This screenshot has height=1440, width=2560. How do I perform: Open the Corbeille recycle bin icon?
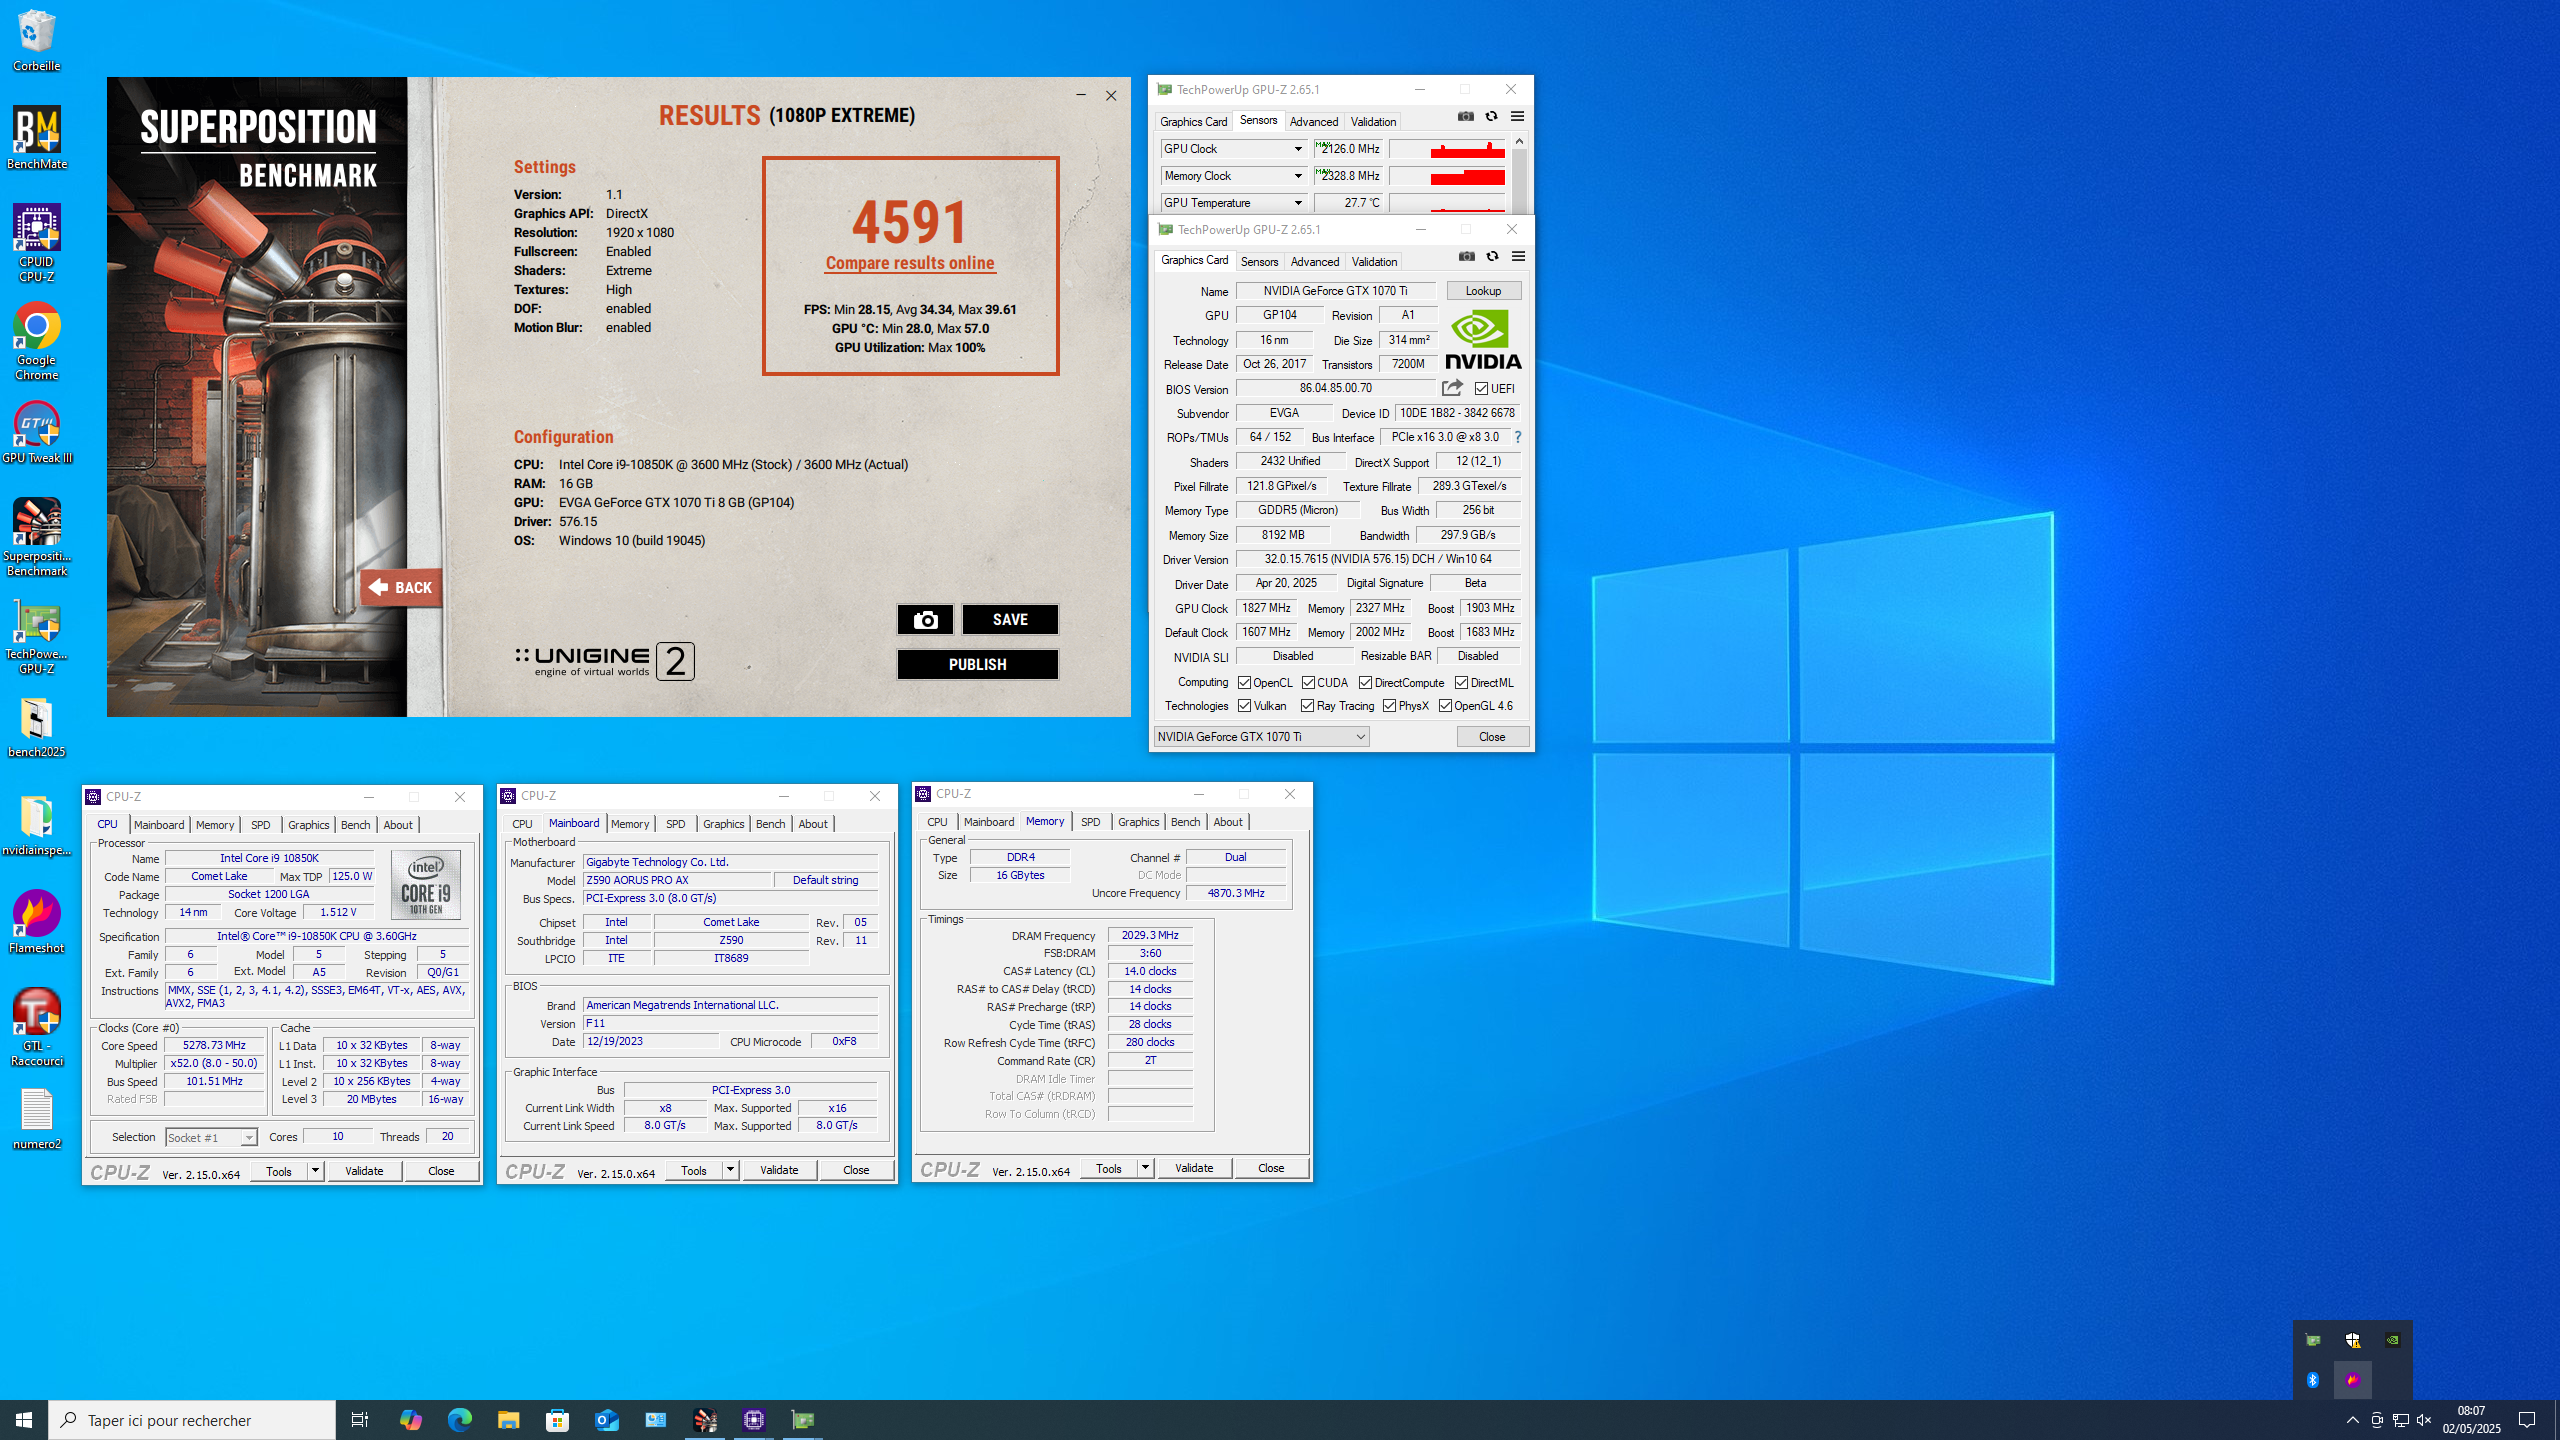37,40
